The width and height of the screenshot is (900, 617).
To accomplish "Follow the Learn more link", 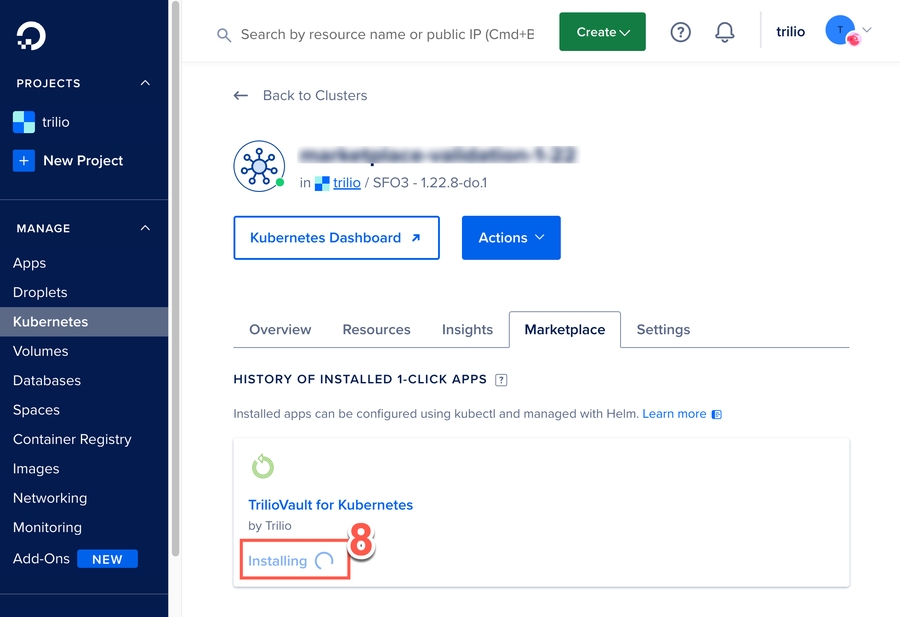I will (674, 414).
